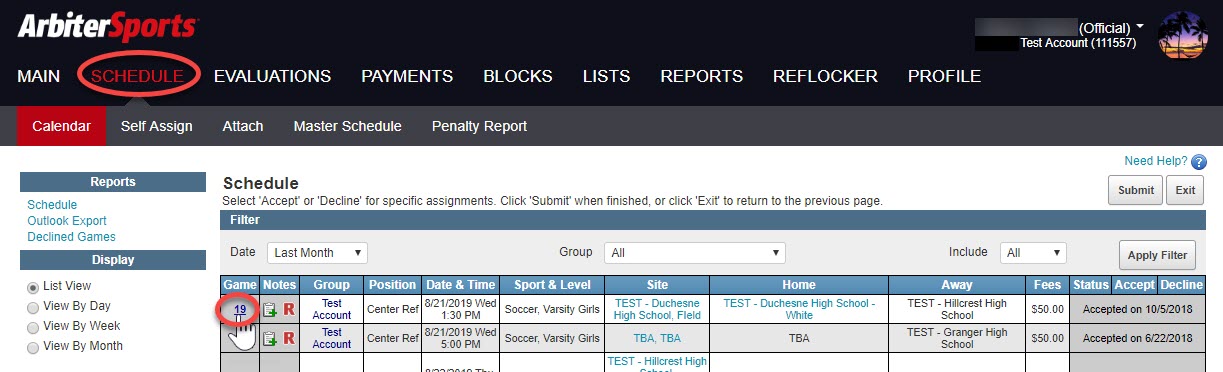The image size is (1223, 372).
Task: Switch to the Attach tab
Action: pos(243,126)
